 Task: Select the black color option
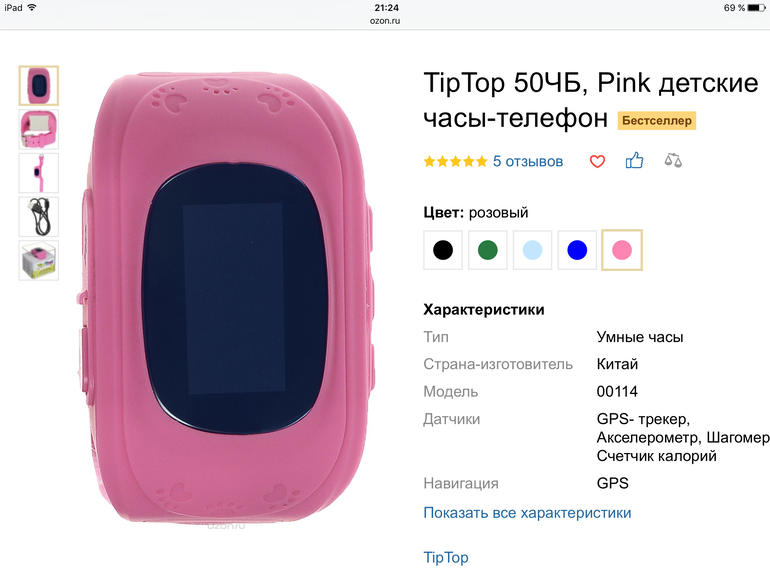(x=443, y=250)
